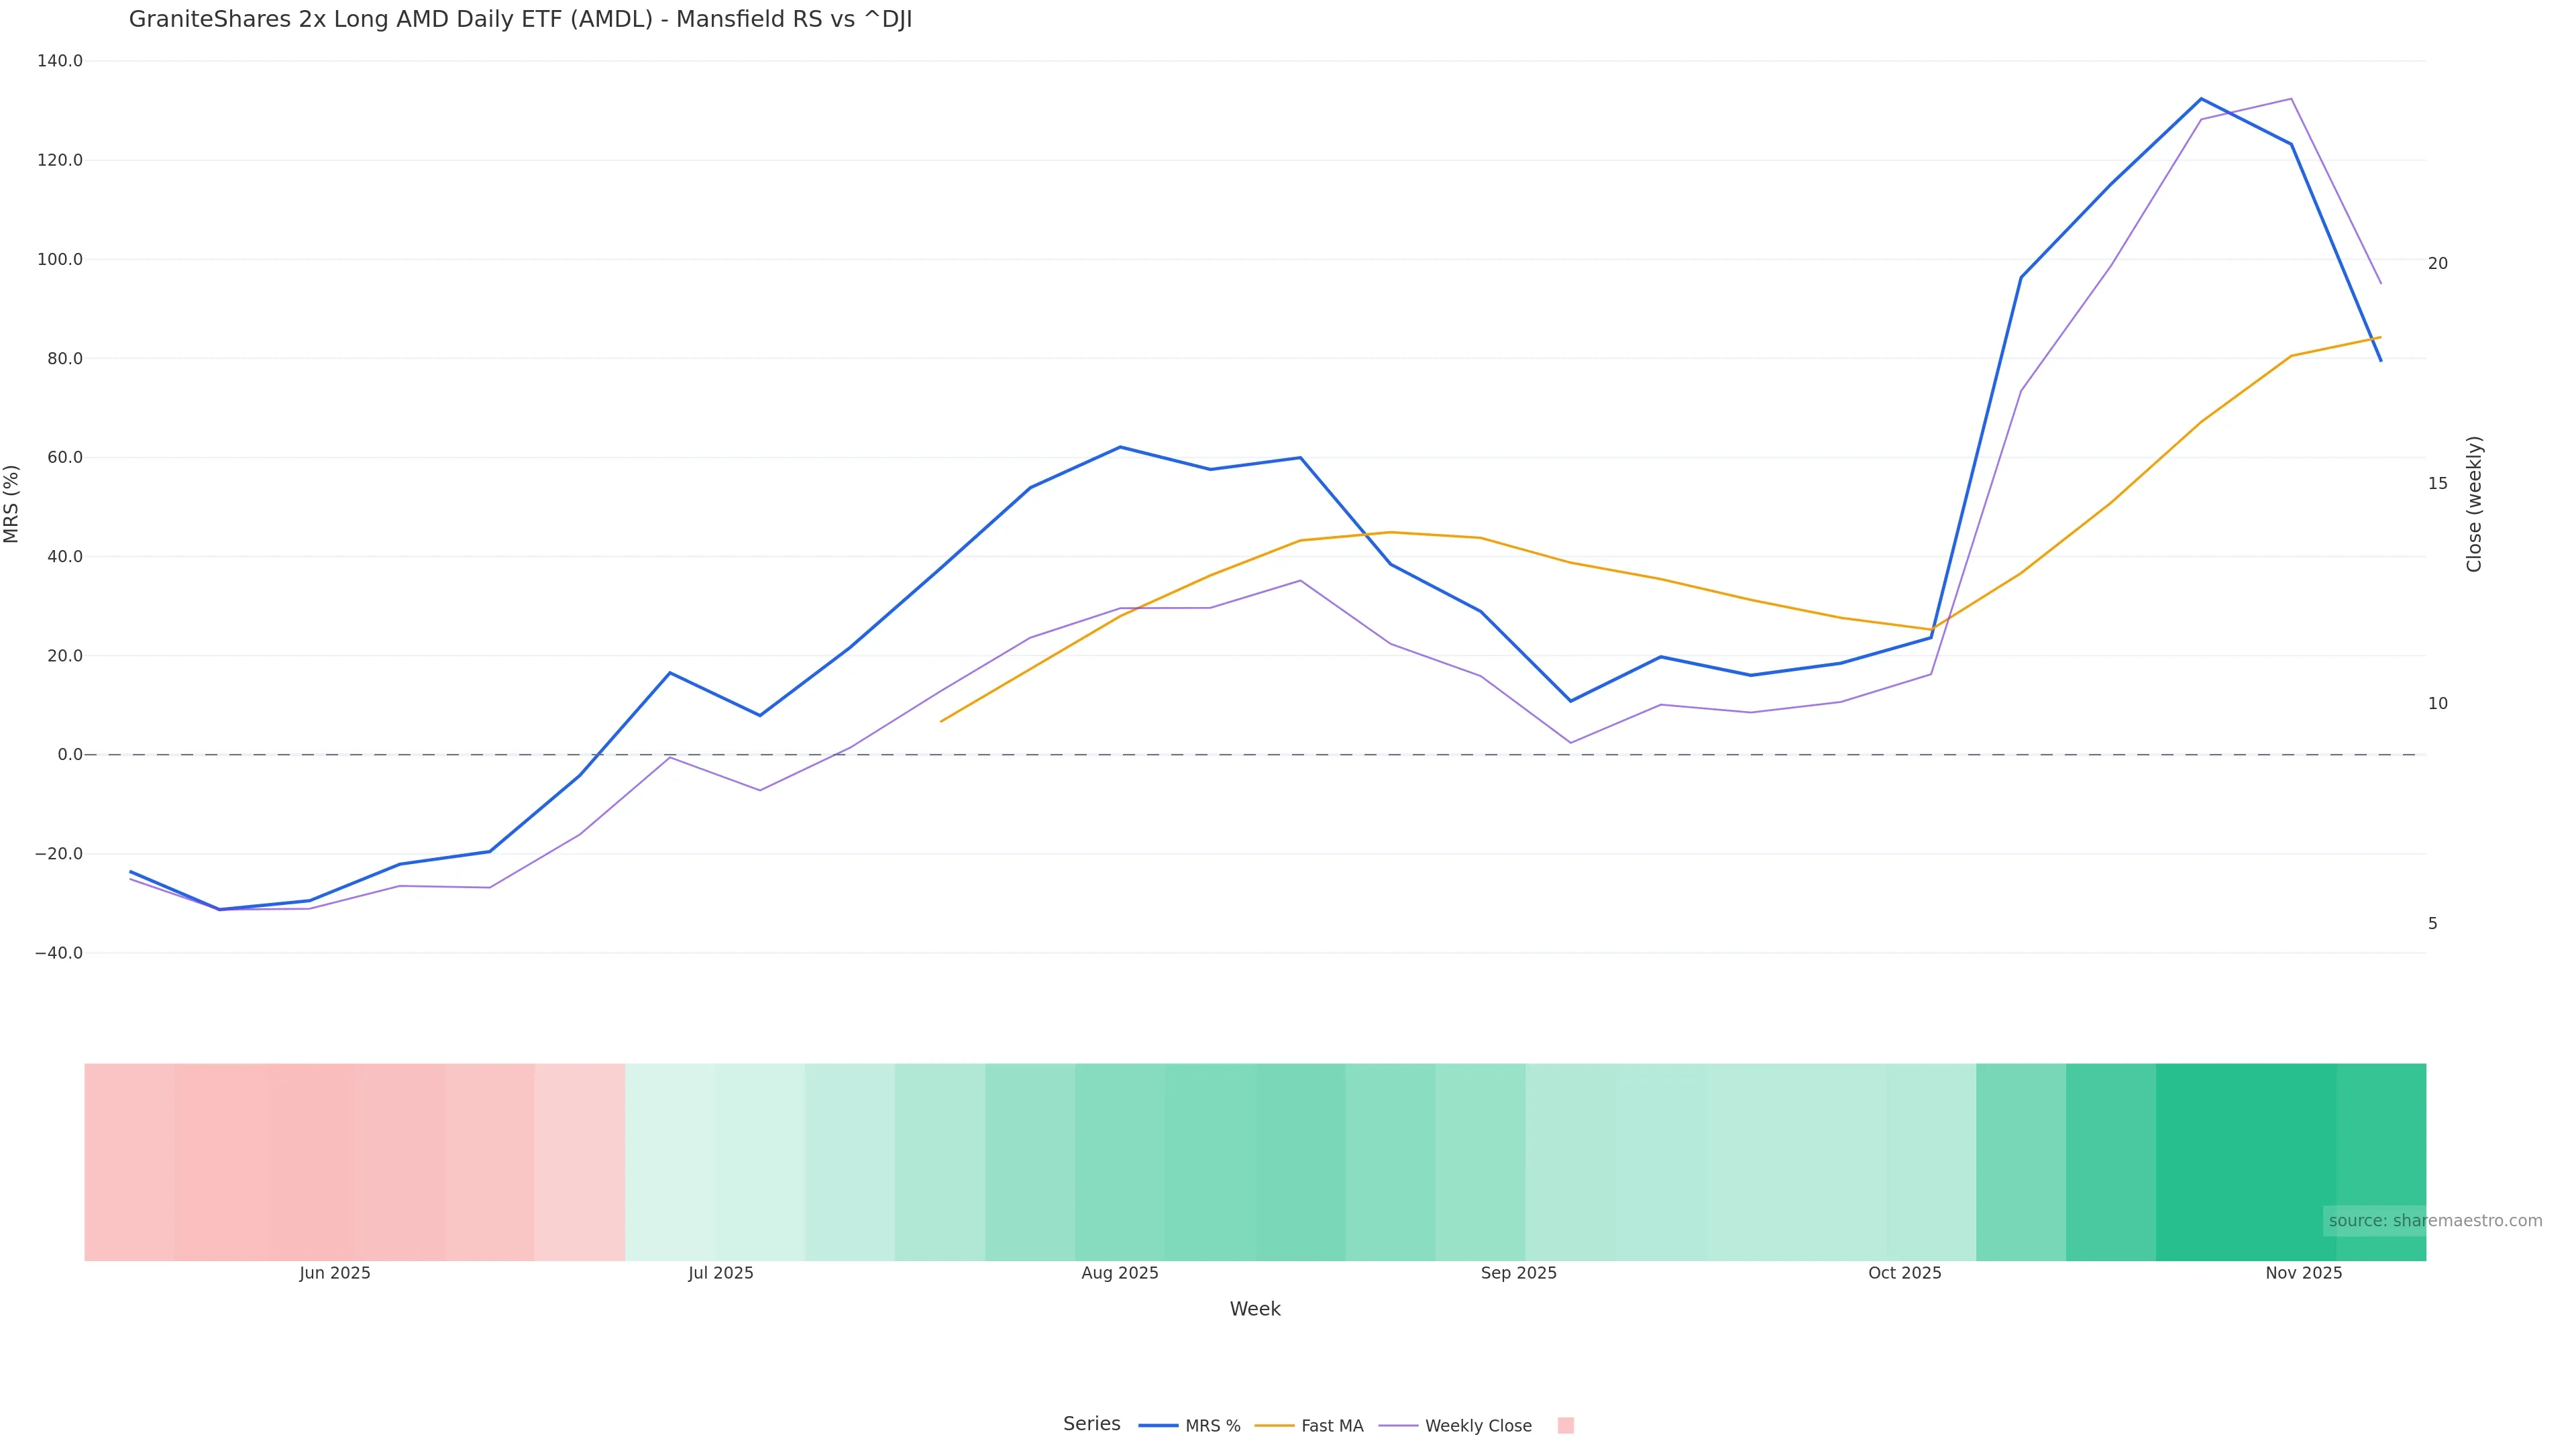Click the sharemaestro.com source watermark
Screen dimensions: 2576x1449
click(x=2434, y=1221)
